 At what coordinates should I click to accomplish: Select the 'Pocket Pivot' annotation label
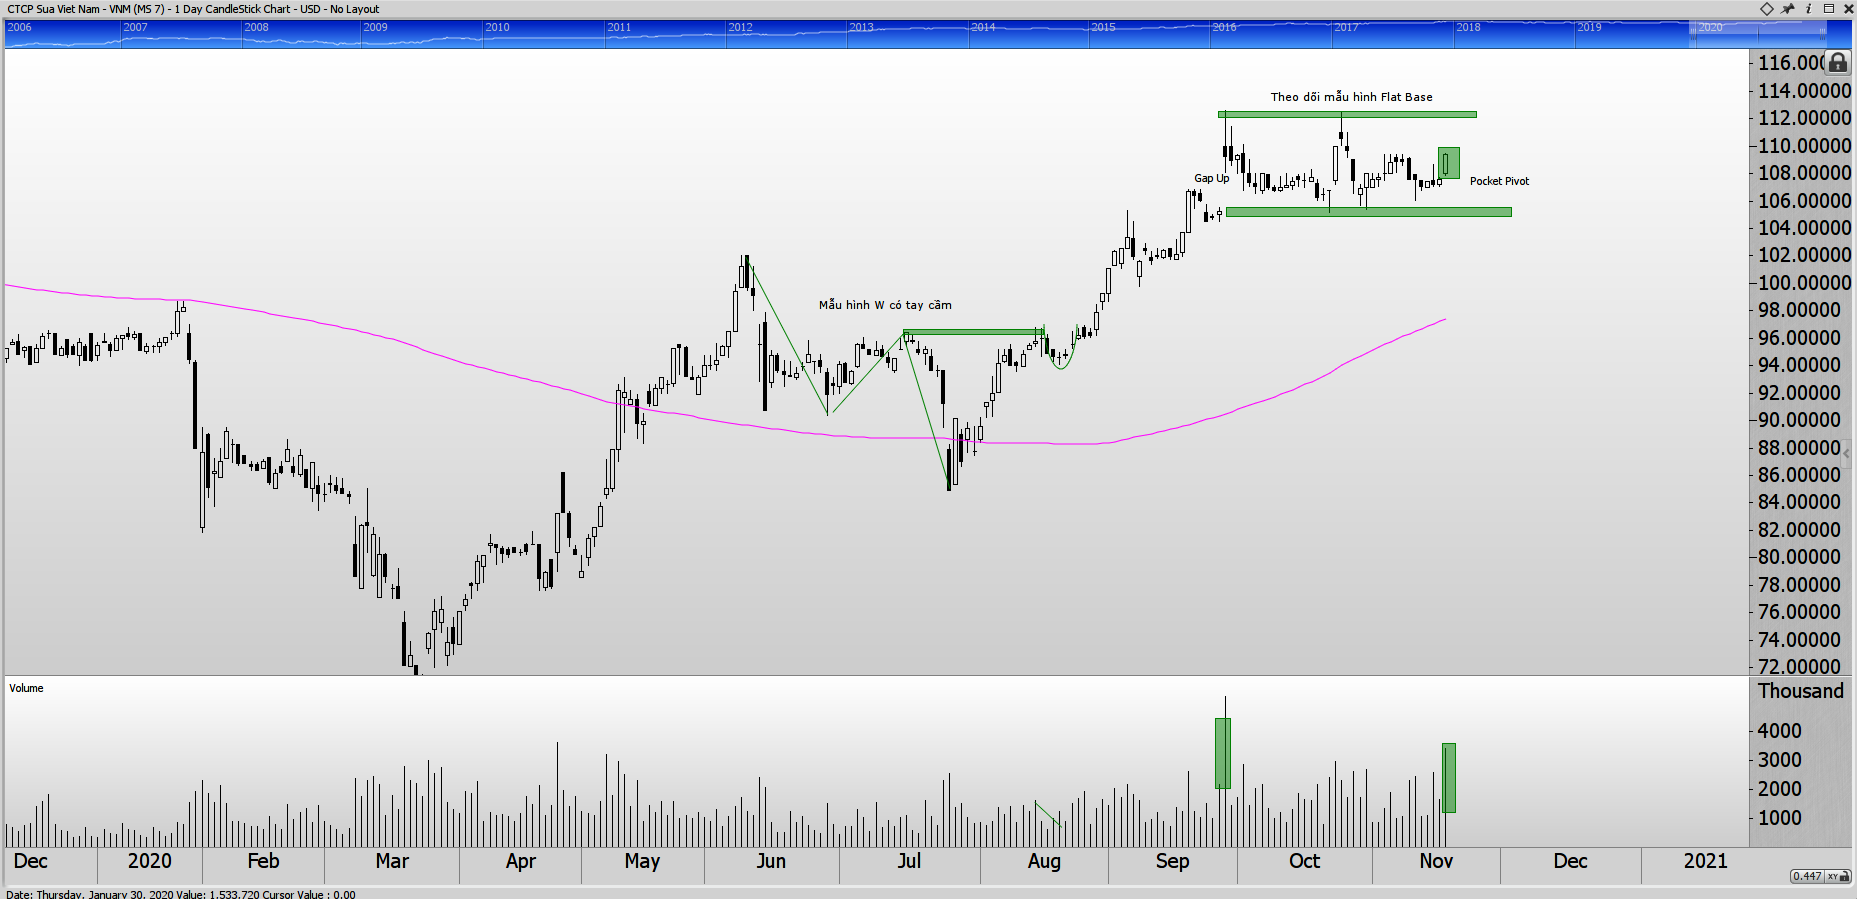click(1499, 181)
